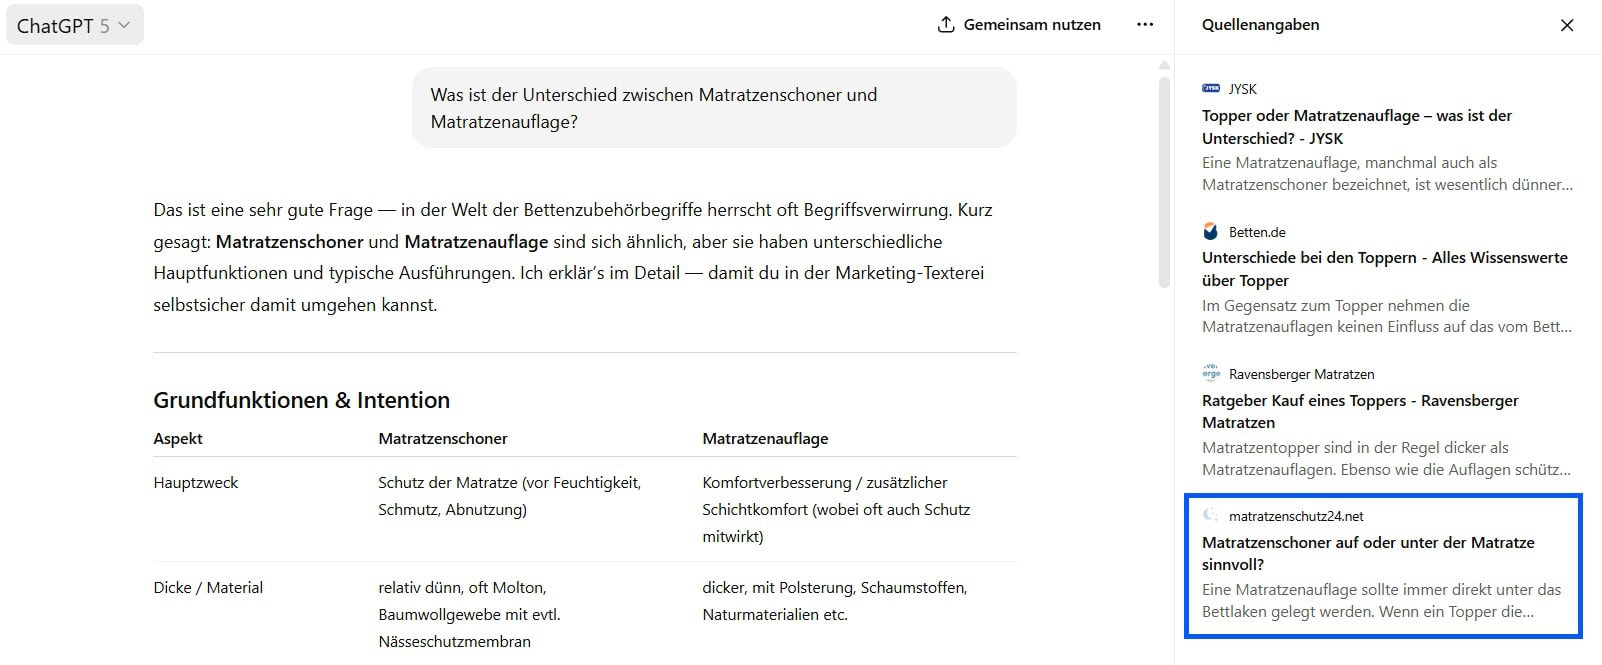The width and height of the screenshot is (1602, 665).
Task: Click the X to close Quellenangaben panel
Action: (1567, 25)
